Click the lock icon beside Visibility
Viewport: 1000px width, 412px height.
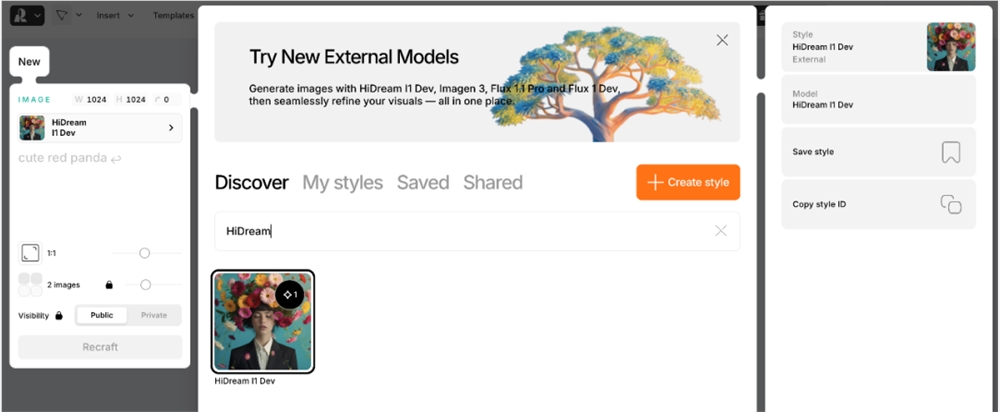(x=59, y=316)
